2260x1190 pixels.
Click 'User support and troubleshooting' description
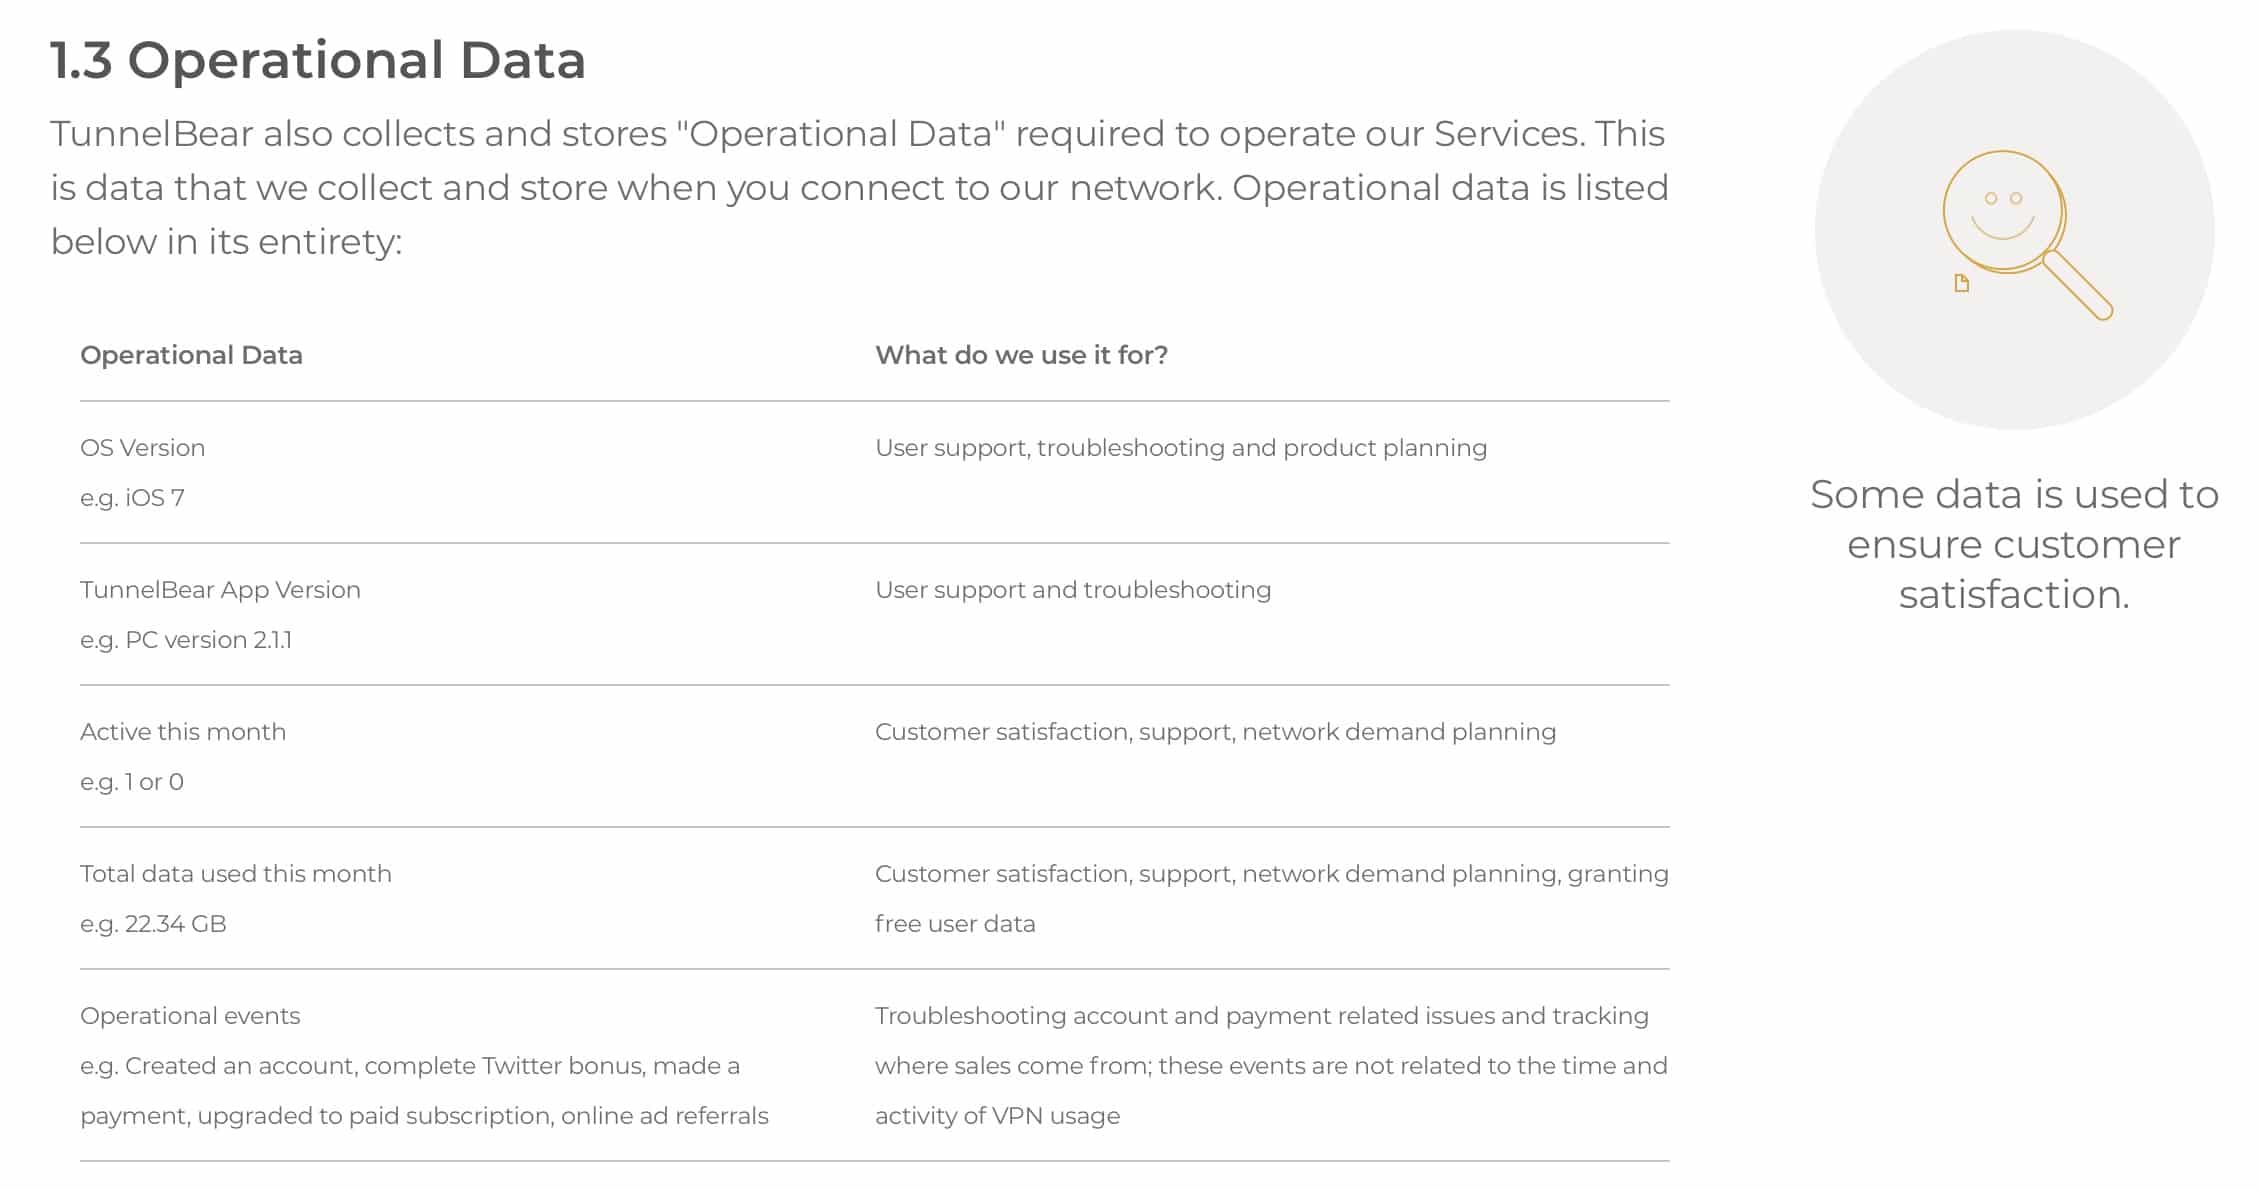click(1073, 590)
